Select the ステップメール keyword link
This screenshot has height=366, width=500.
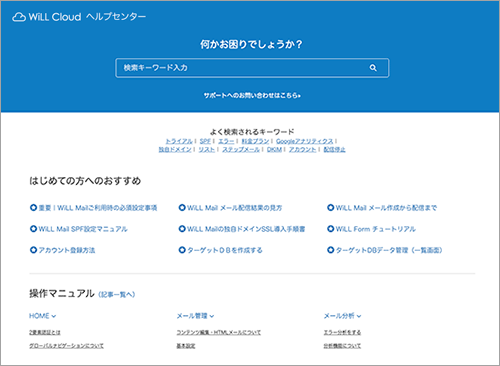(x=241, y=150)
